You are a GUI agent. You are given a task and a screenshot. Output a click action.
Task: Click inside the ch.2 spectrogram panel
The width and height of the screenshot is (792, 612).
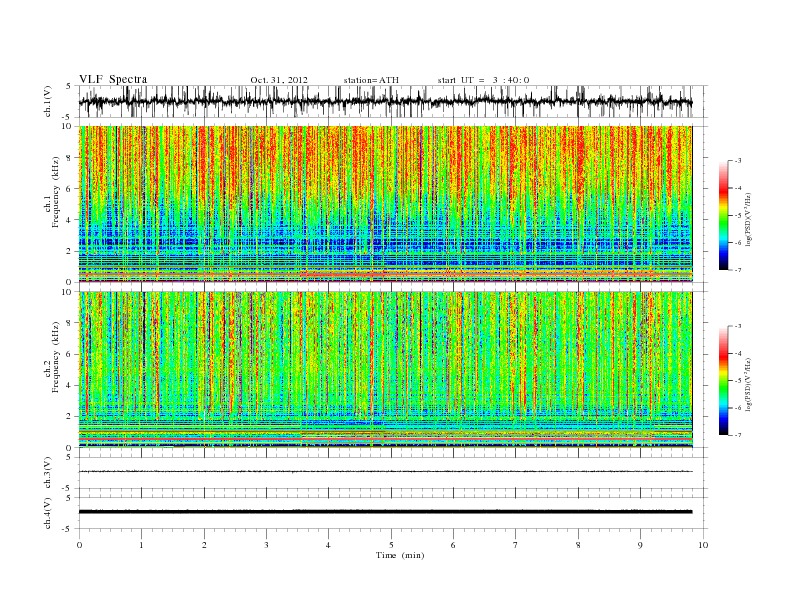pyautogui.click(x=385, y=370)
